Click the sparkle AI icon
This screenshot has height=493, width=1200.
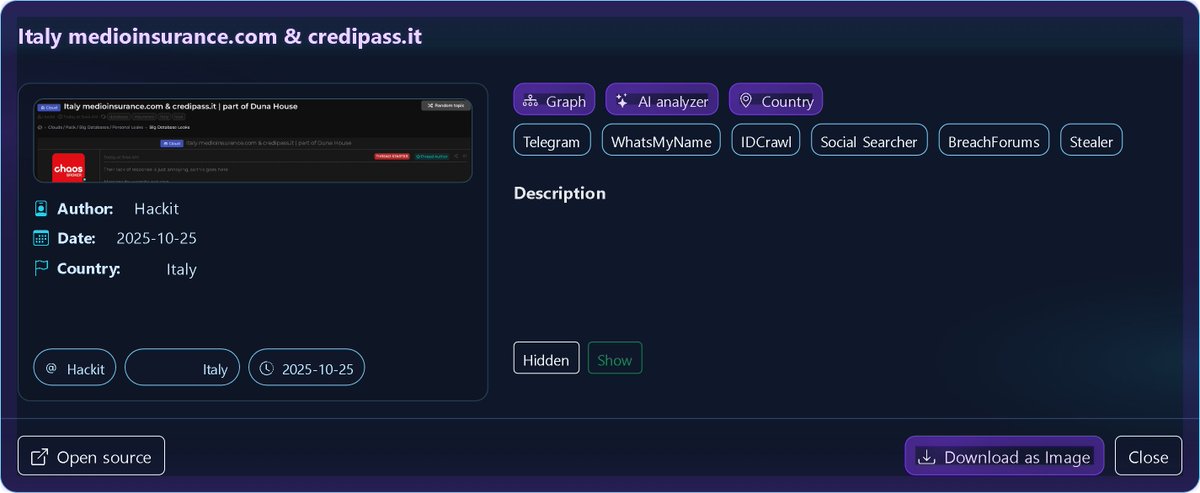[622, 101]
